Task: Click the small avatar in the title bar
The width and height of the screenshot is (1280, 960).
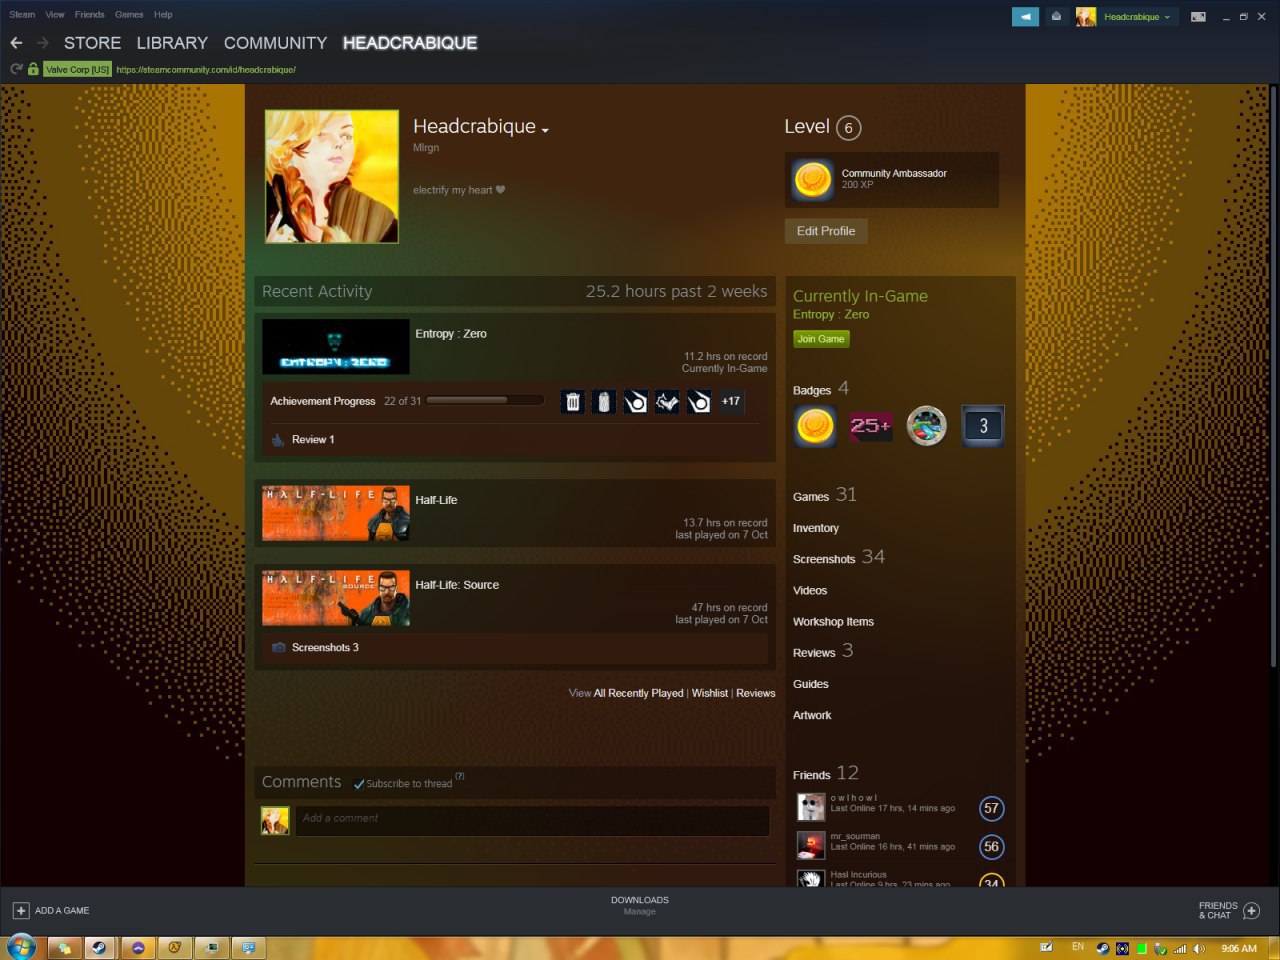Action: coord(1085,16)
